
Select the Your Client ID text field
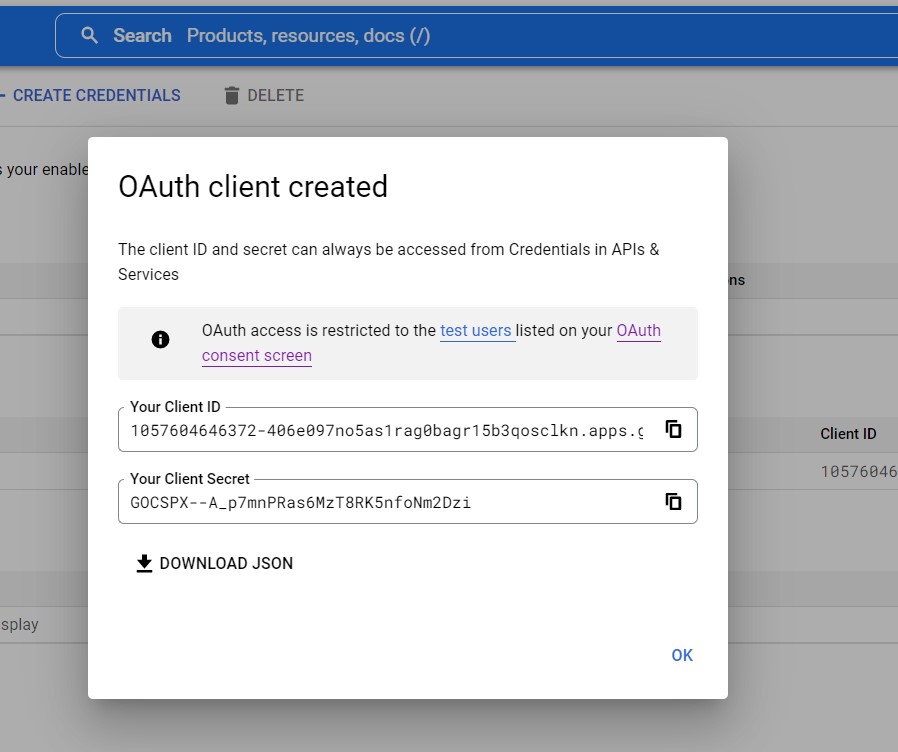[x=380, y=429]
